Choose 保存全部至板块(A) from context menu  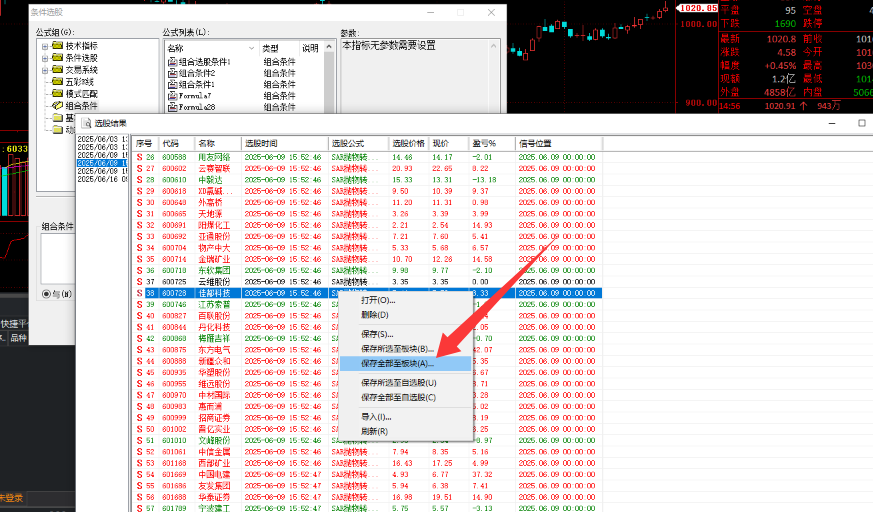(x=397, y=363)
